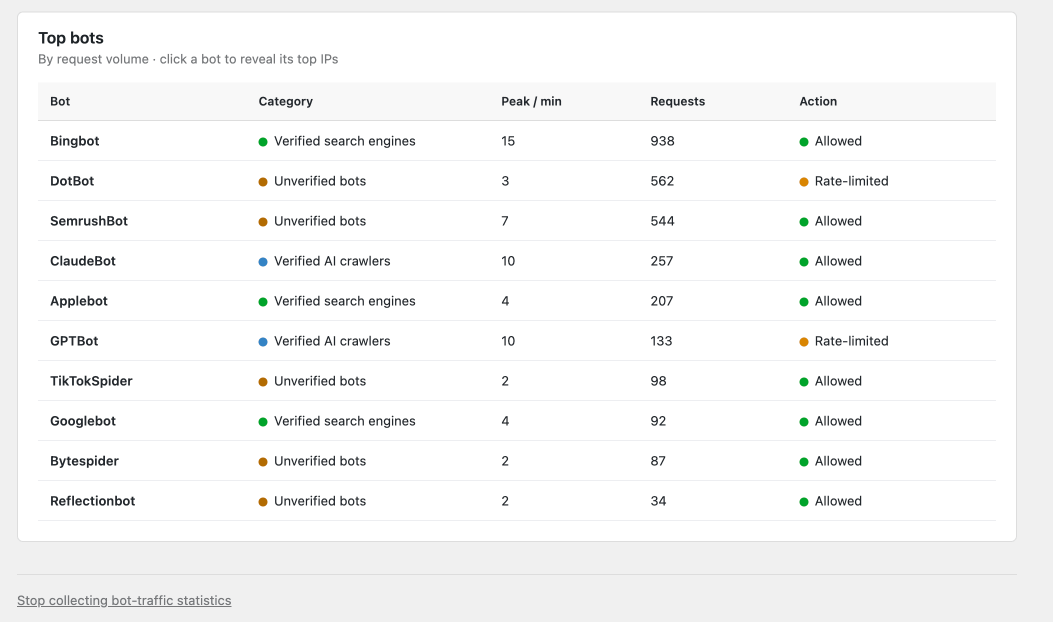Click Reflectionbot's Allowed action status
Screen dimensions: 1053x622
tap(831, 501)
